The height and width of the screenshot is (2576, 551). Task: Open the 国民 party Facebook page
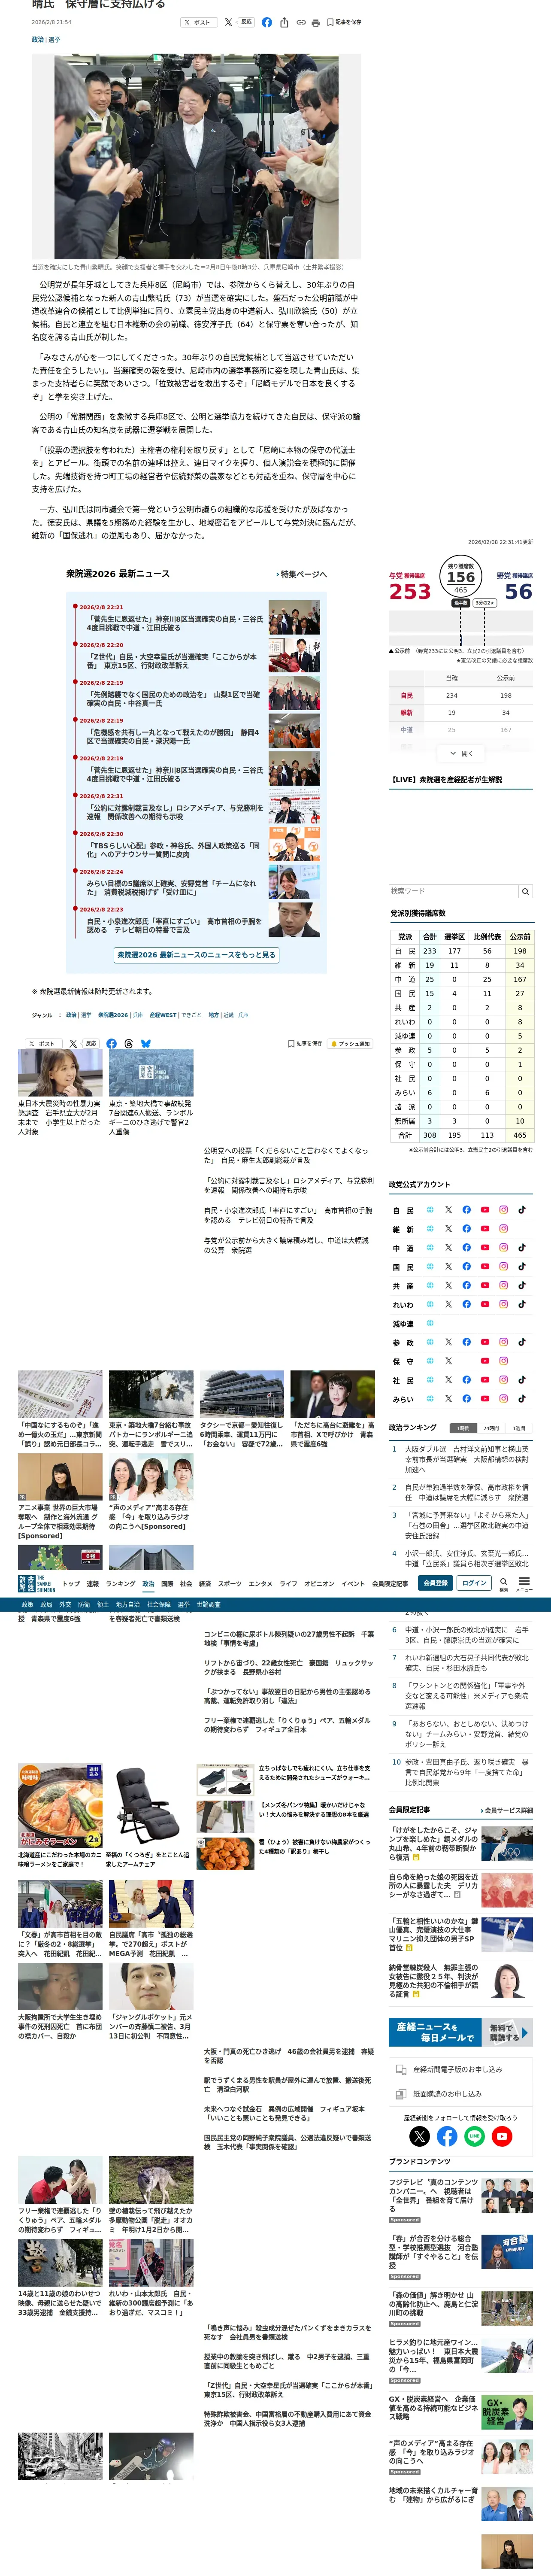pos(466,1267)
